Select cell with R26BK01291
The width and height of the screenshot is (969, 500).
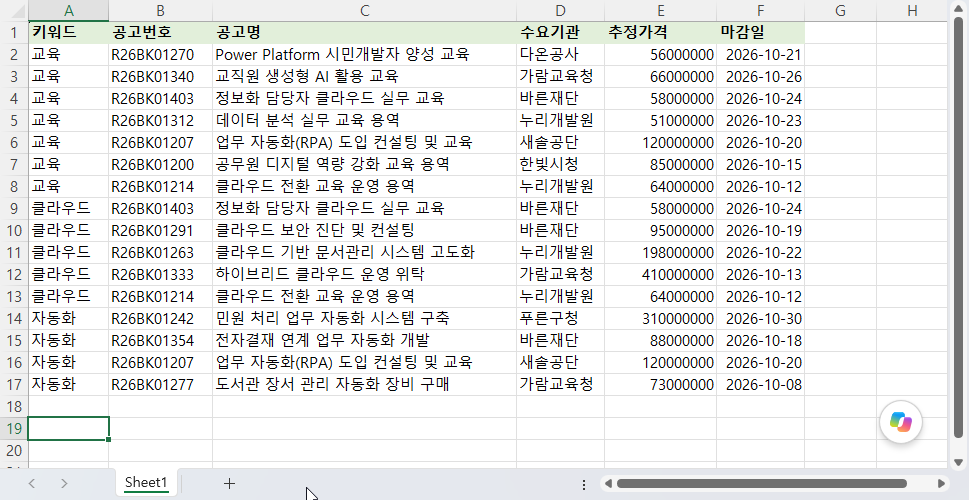(x=161, y=231)
